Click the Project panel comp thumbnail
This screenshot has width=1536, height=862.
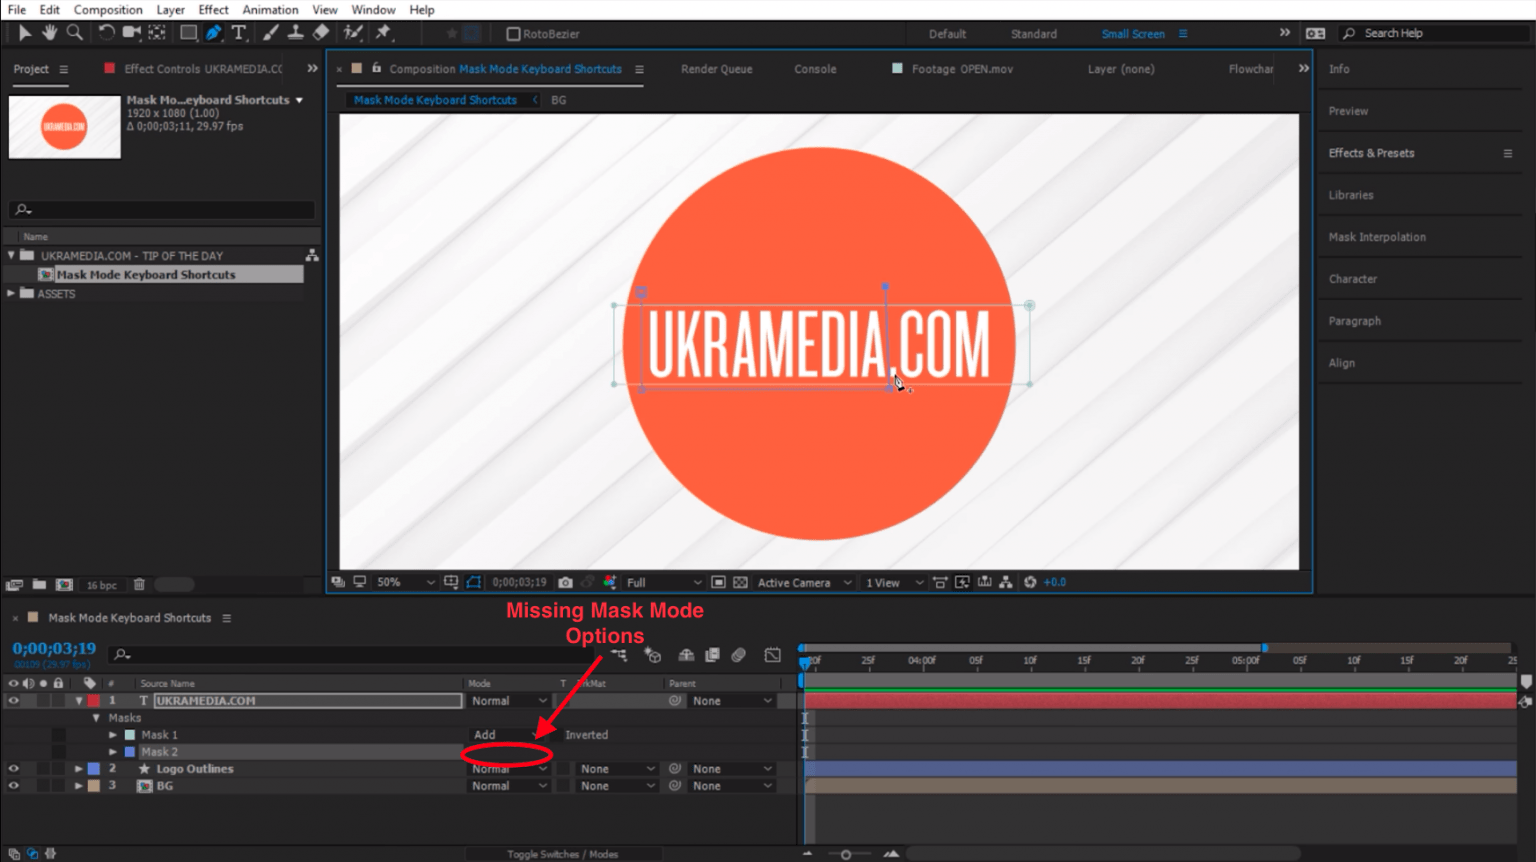point(64,127)
